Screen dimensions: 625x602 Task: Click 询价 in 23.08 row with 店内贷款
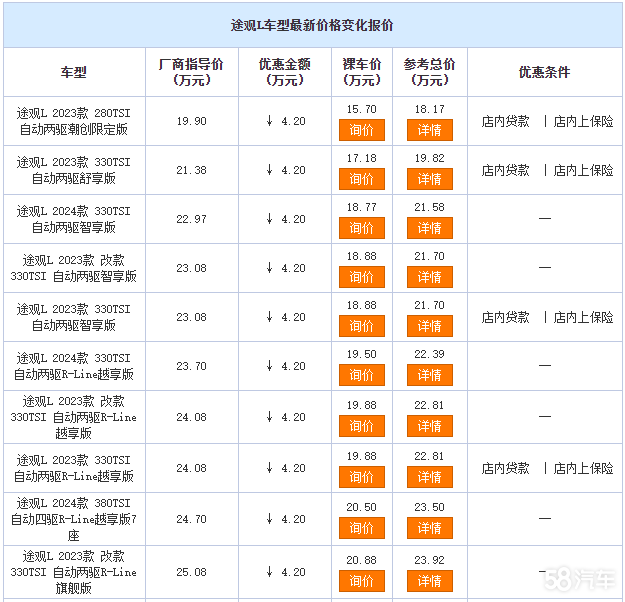pyautogui.click(x=362, y=326)
